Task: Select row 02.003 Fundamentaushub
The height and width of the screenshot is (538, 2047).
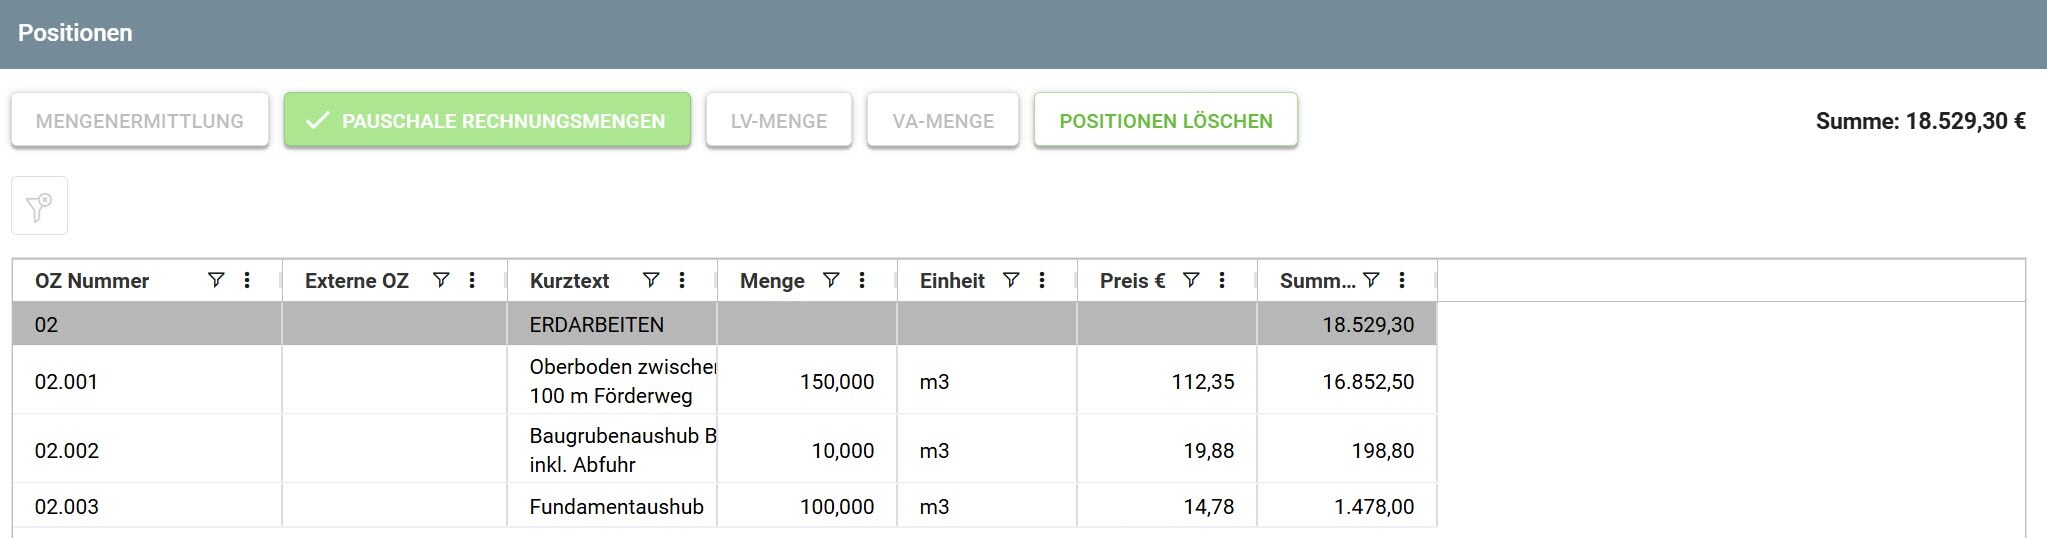Action: click(x=724, y=506)
